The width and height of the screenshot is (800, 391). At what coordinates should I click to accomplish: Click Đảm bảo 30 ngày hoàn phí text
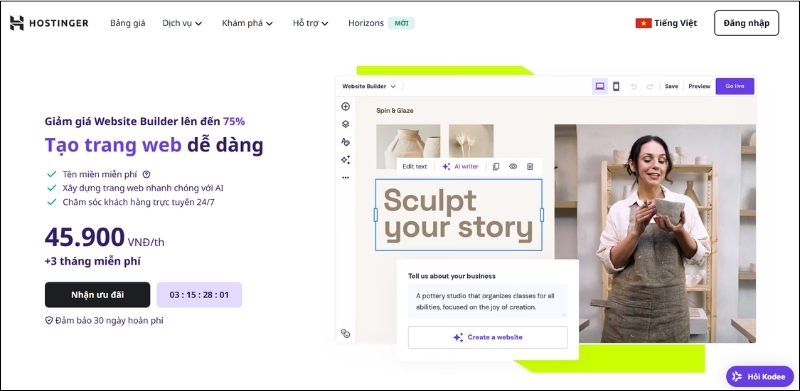109,321
